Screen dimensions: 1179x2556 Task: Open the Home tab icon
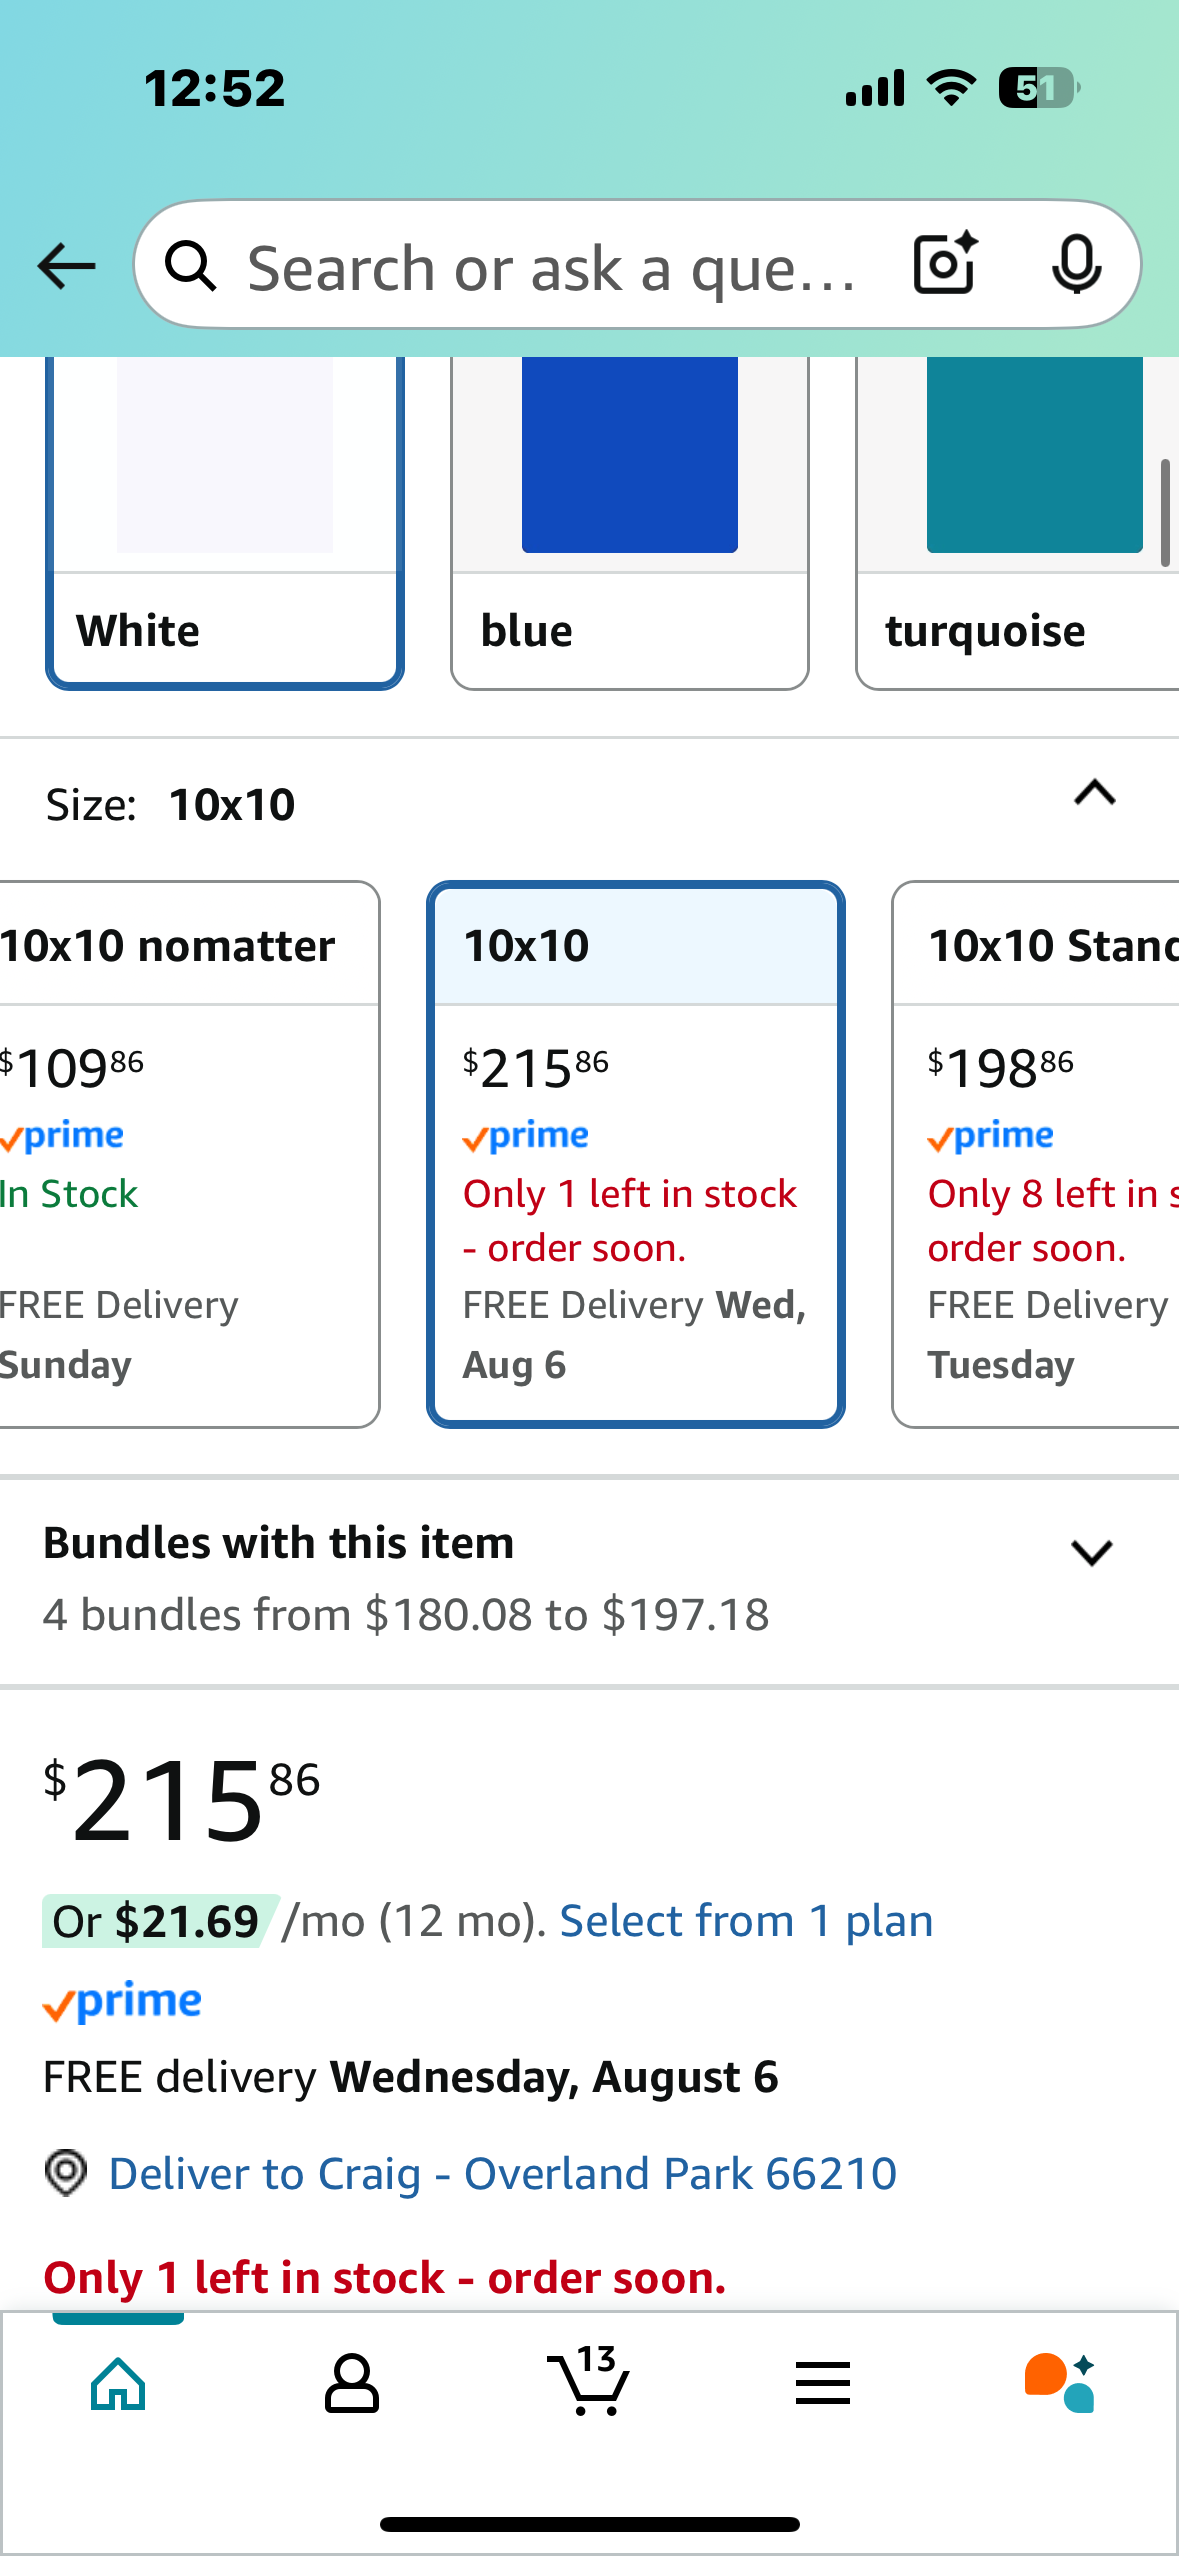118,2384
